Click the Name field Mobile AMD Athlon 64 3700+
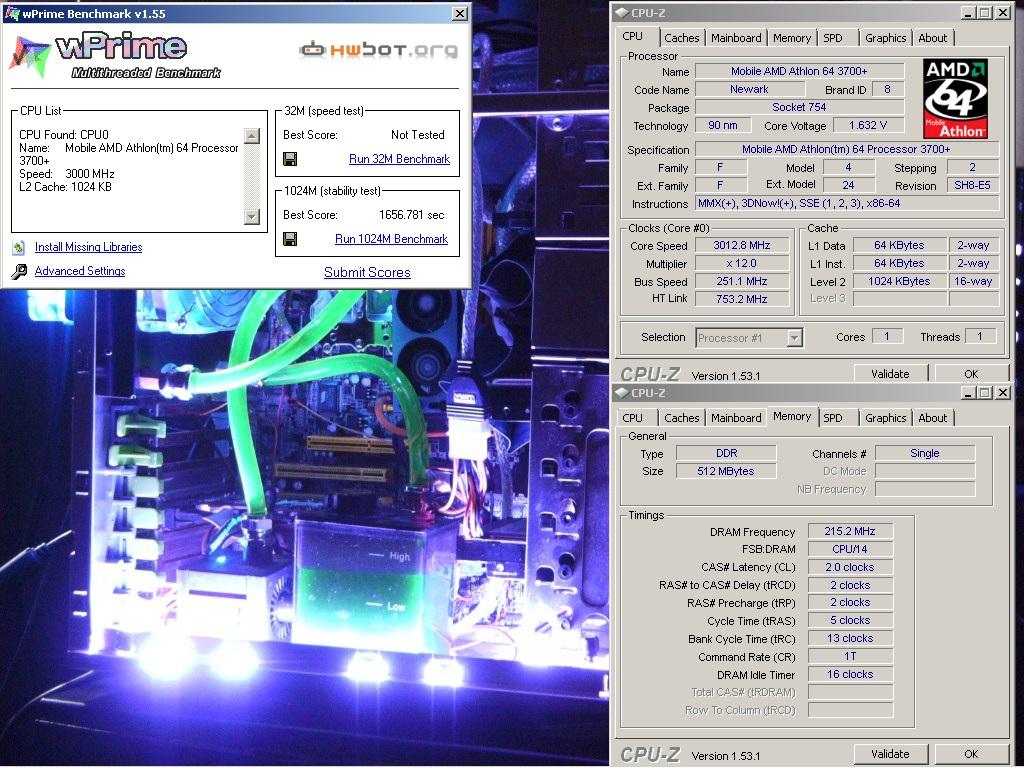 click(799, 71)
